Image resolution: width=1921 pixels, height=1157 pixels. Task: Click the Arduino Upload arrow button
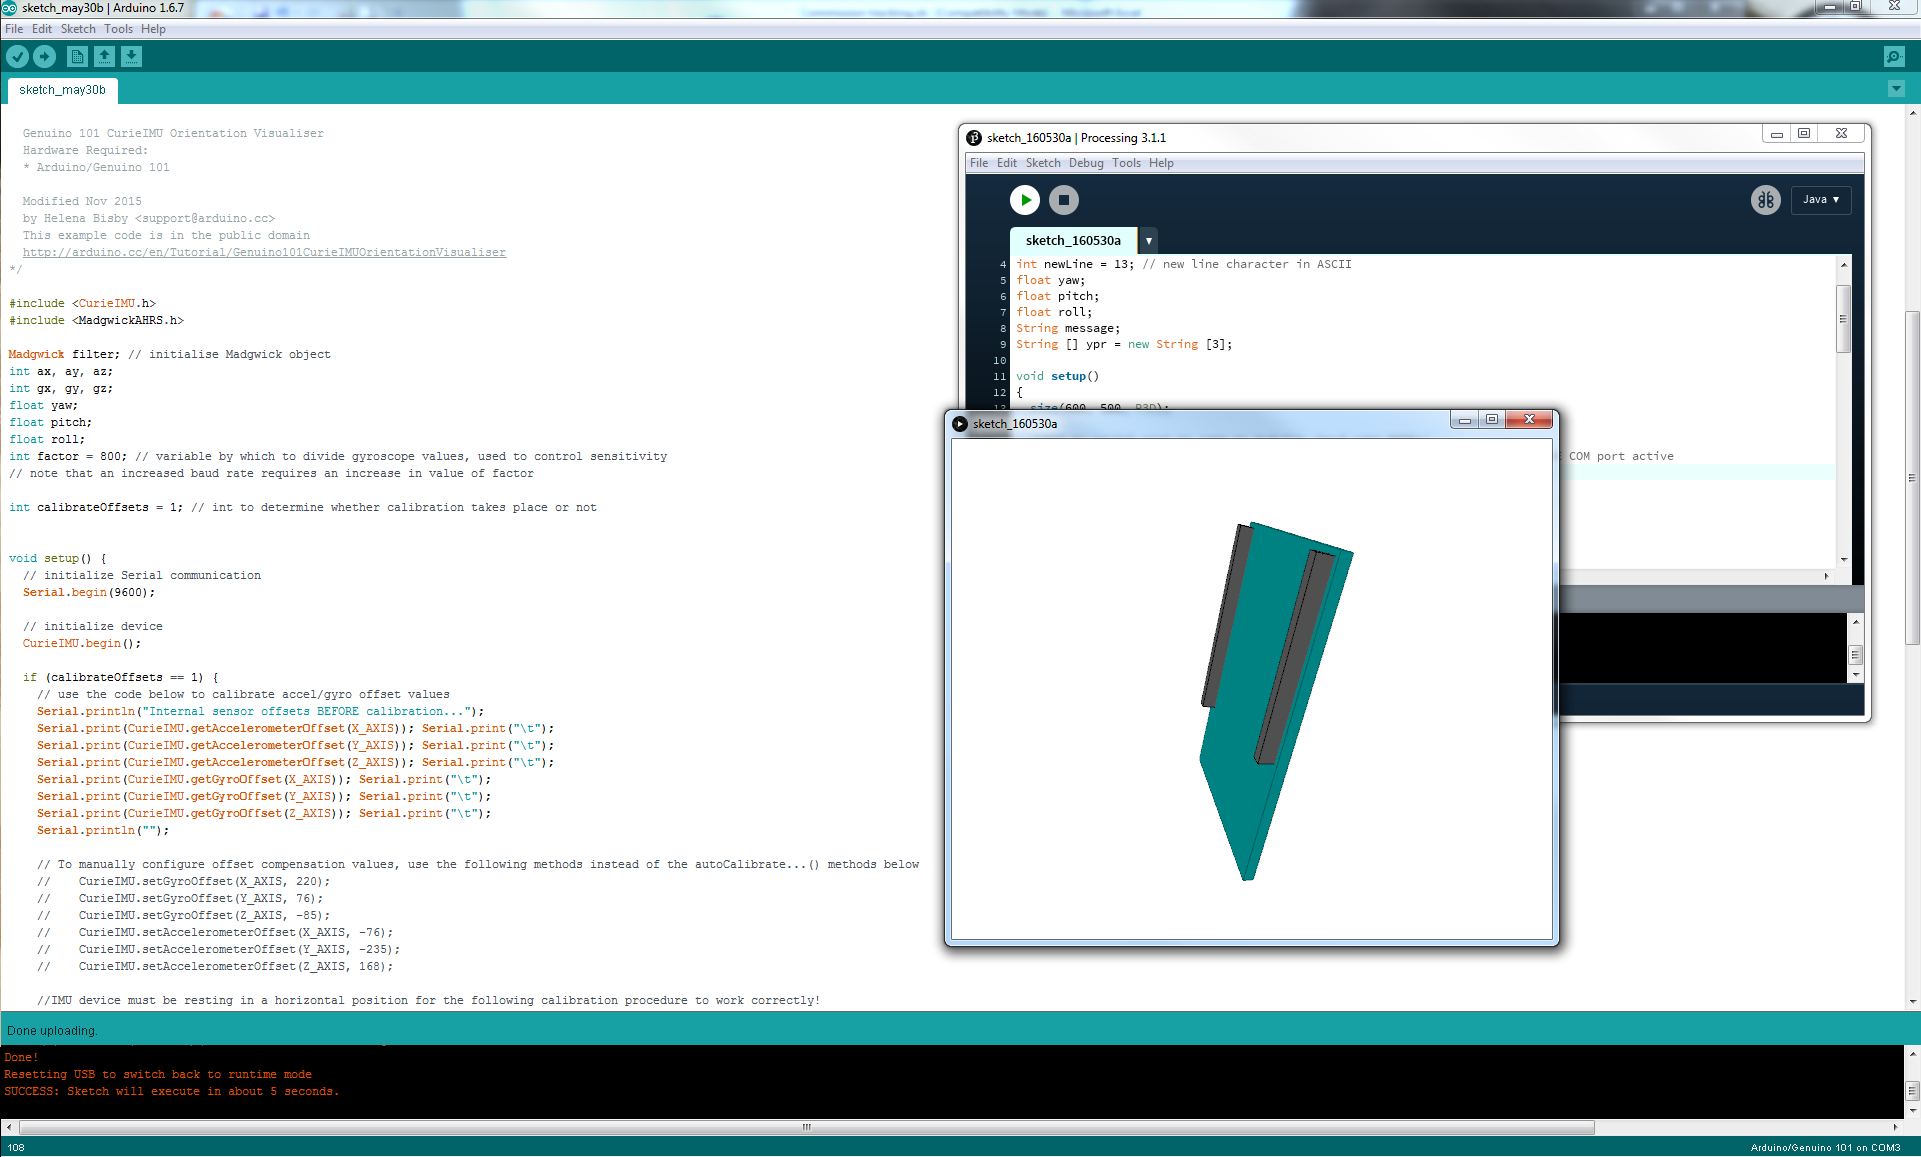[44, 57]
